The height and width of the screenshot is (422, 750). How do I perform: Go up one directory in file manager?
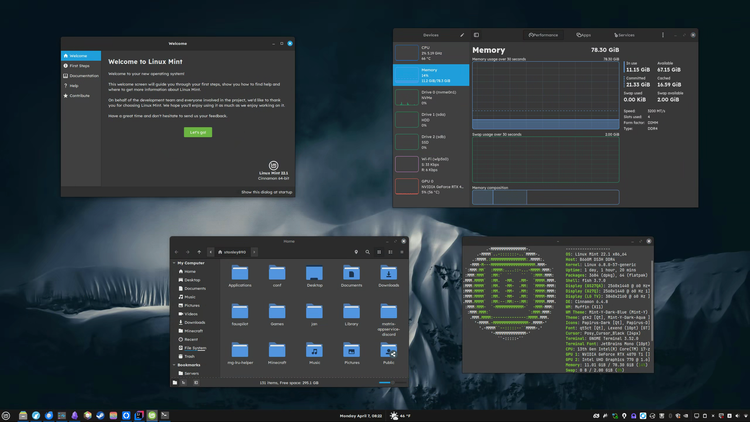coord(199,252)
